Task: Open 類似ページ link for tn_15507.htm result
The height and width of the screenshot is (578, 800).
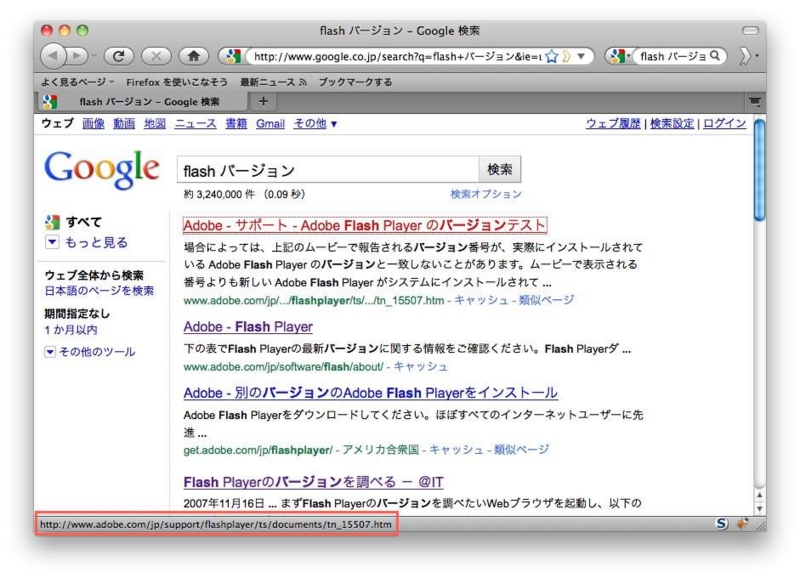Action: pos(546,300)
